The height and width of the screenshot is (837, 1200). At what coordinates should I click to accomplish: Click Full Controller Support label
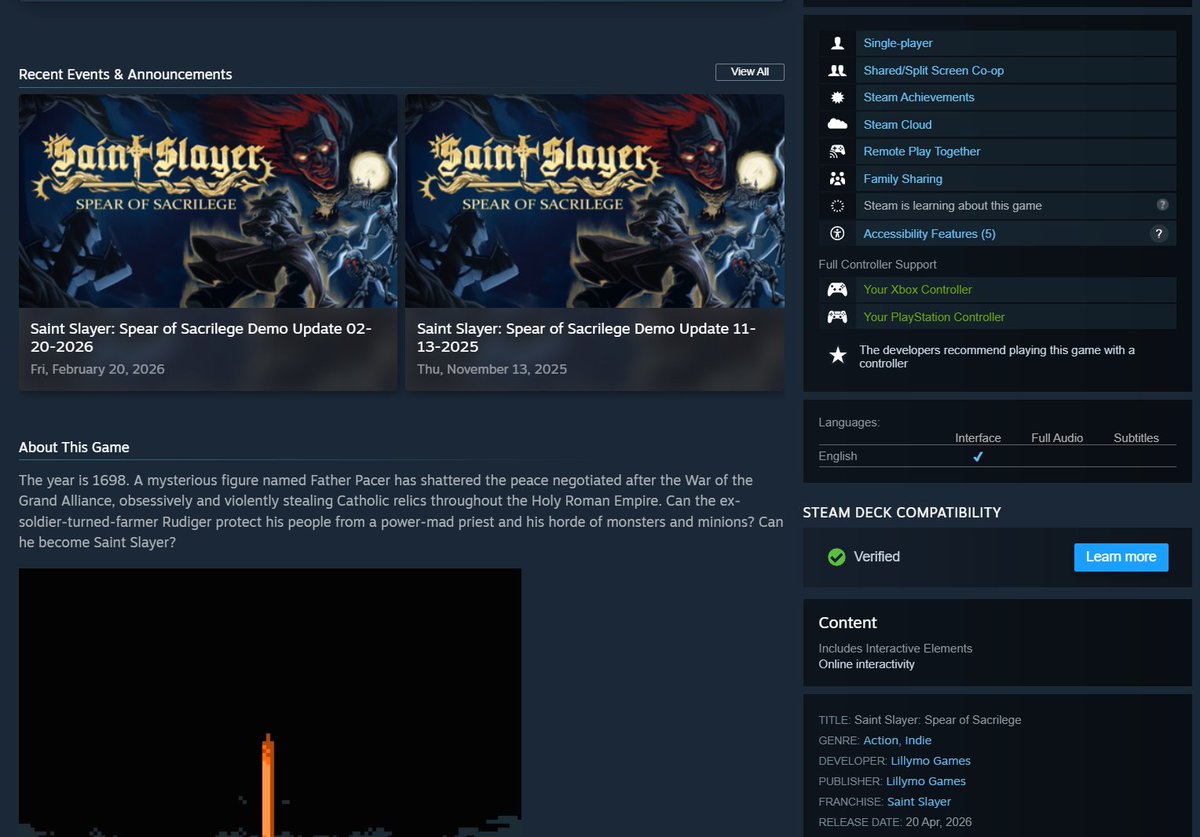878,264
